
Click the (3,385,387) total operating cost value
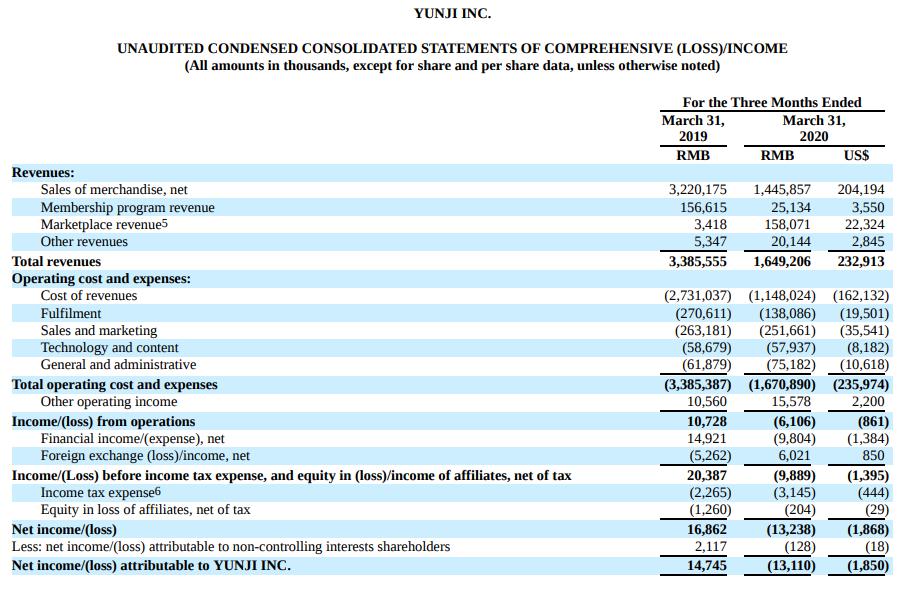click(697, 384)
